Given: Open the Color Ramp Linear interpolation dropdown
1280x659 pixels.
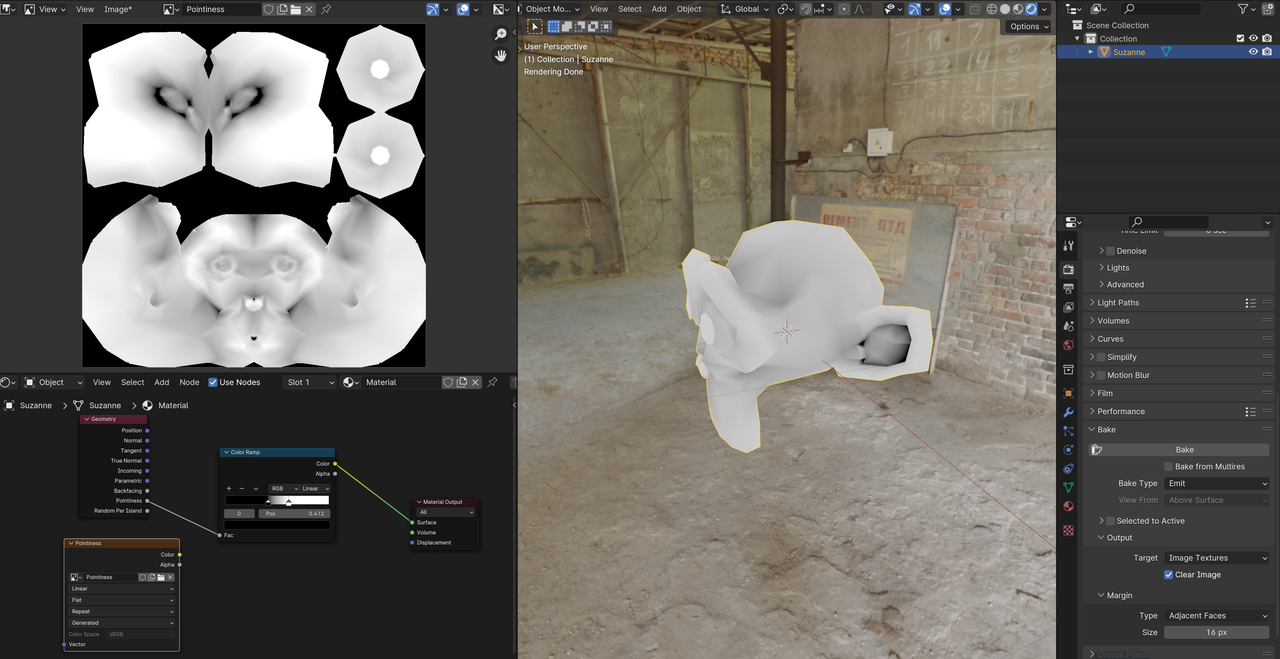Looking at the screenshot, I should tap(315, 489).
